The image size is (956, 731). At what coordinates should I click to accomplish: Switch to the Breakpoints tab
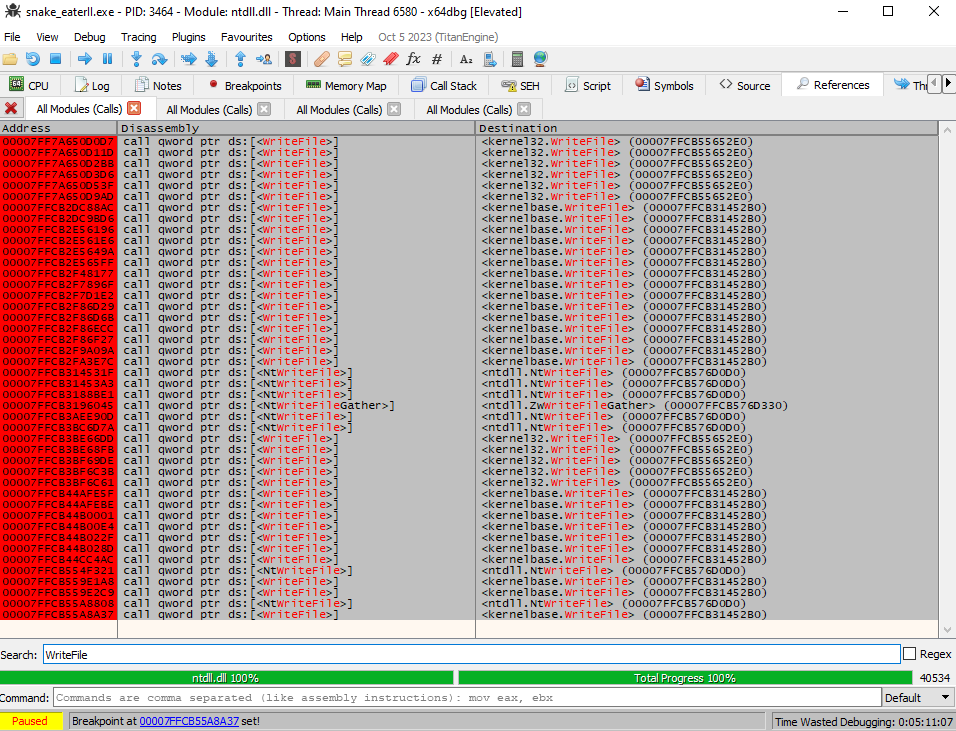tap(244, 85)
